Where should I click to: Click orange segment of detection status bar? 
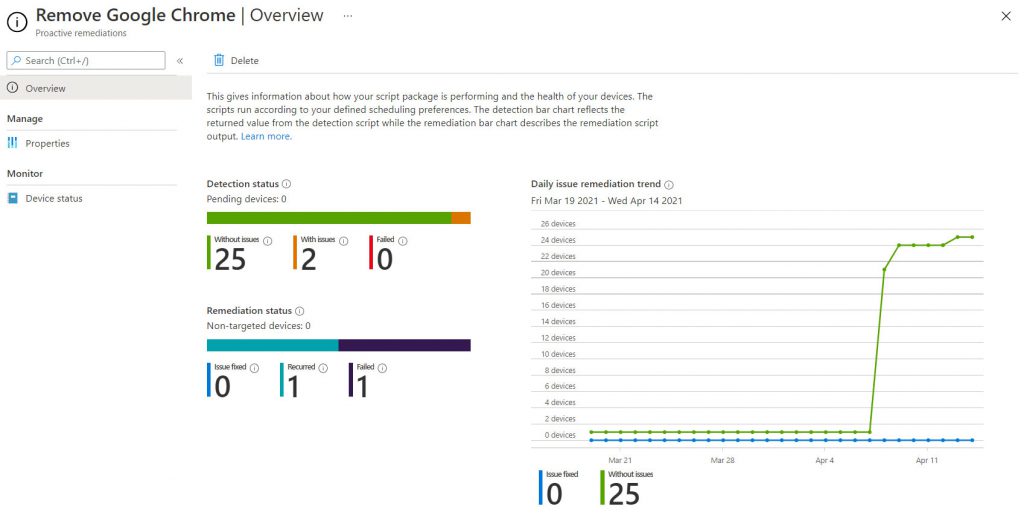click(x=461, y=218)
